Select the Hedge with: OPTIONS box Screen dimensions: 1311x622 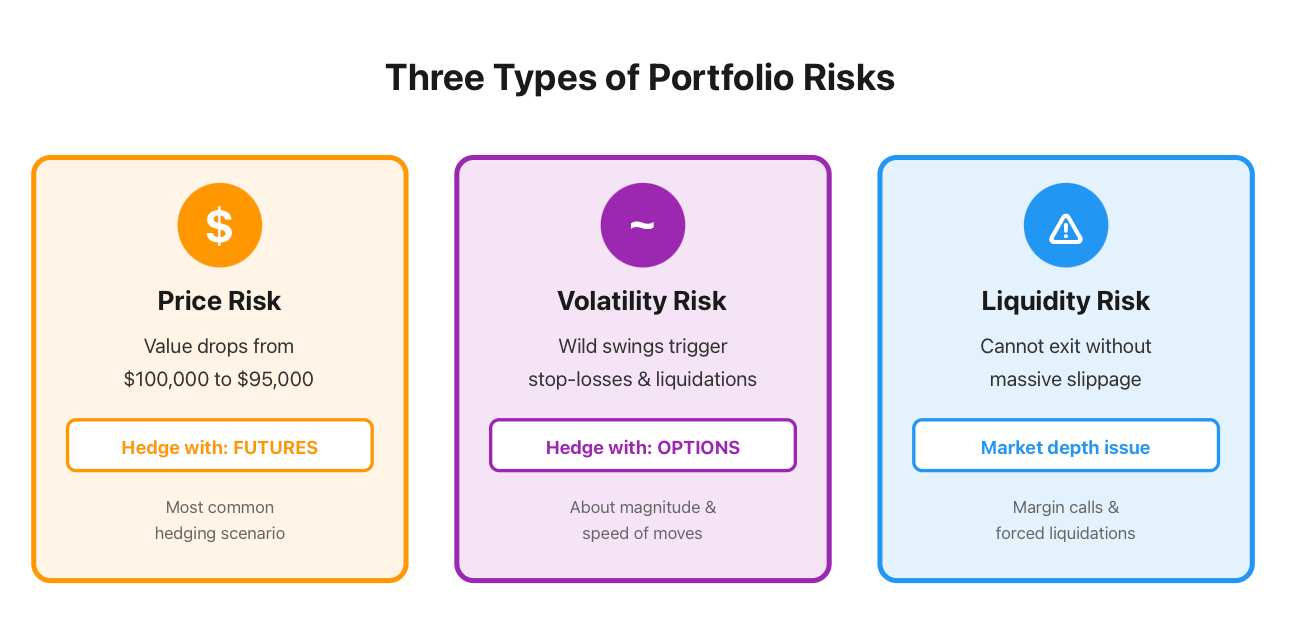(643, 446)
